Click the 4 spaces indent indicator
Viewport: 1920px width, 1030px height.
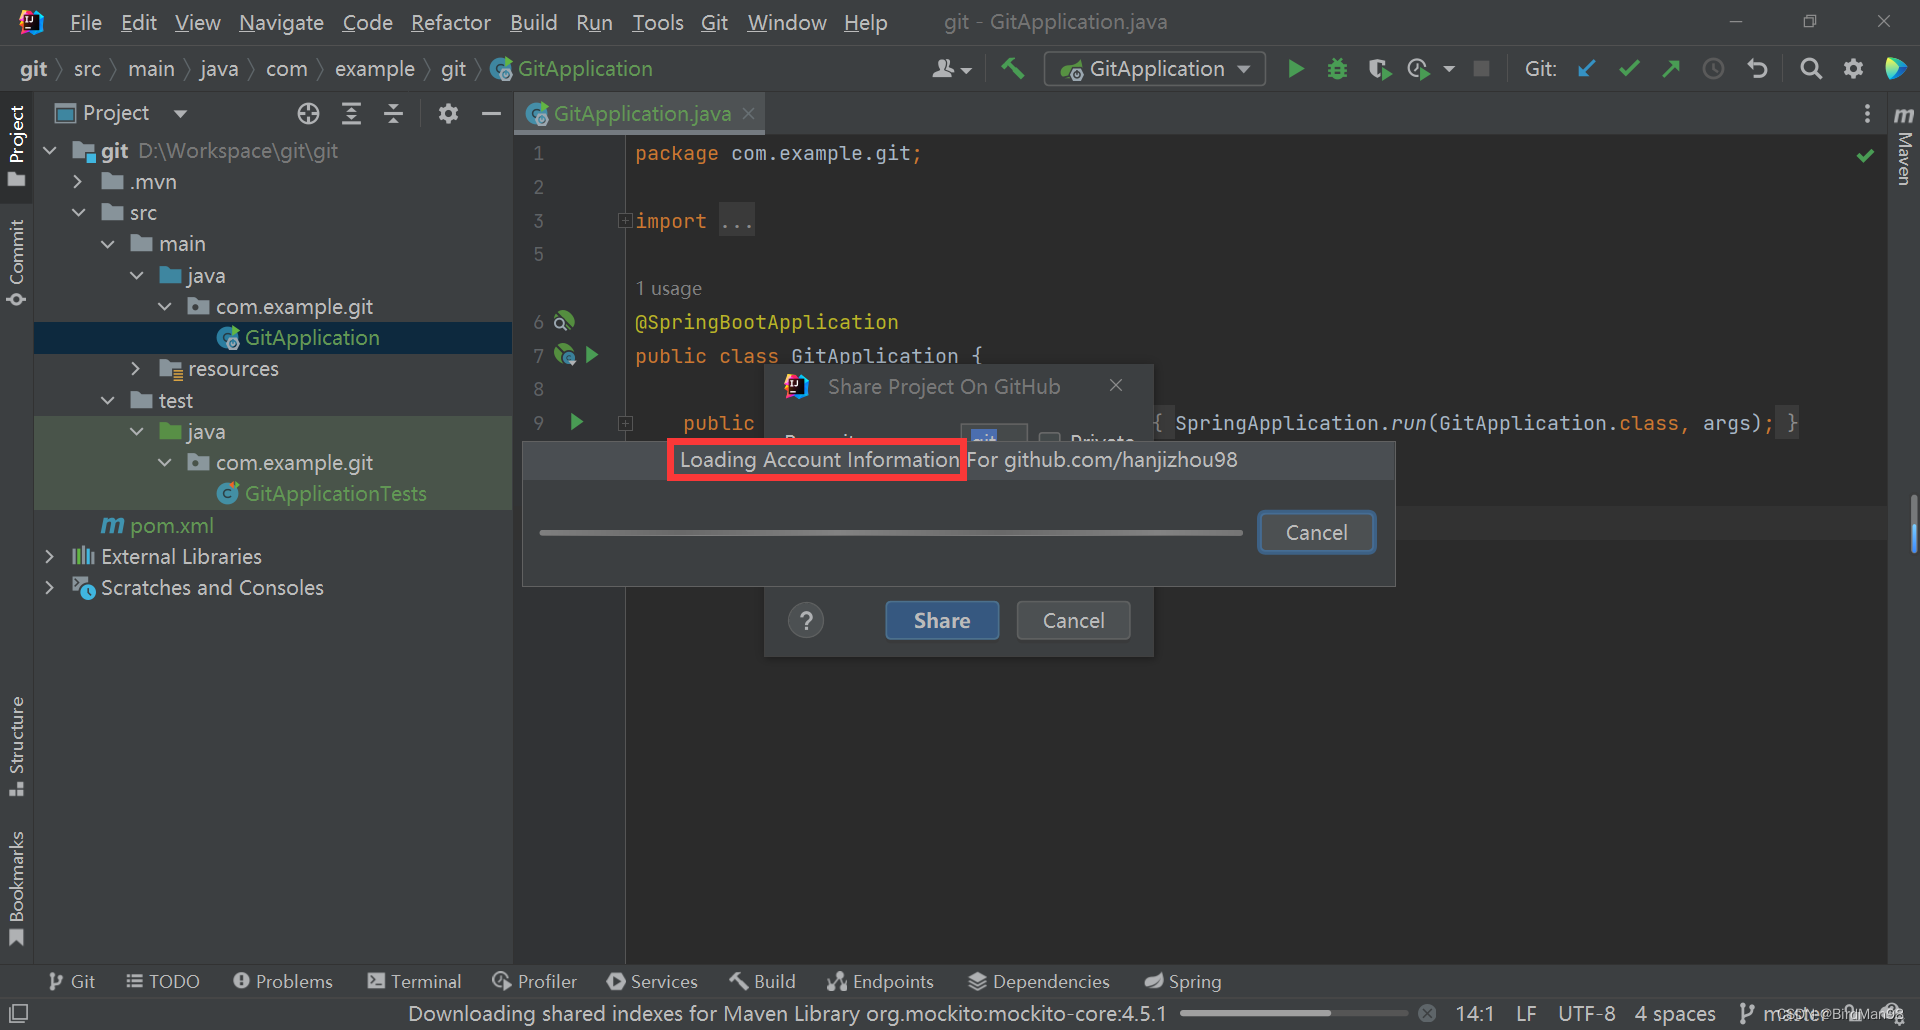(x=1675, y=1014)
